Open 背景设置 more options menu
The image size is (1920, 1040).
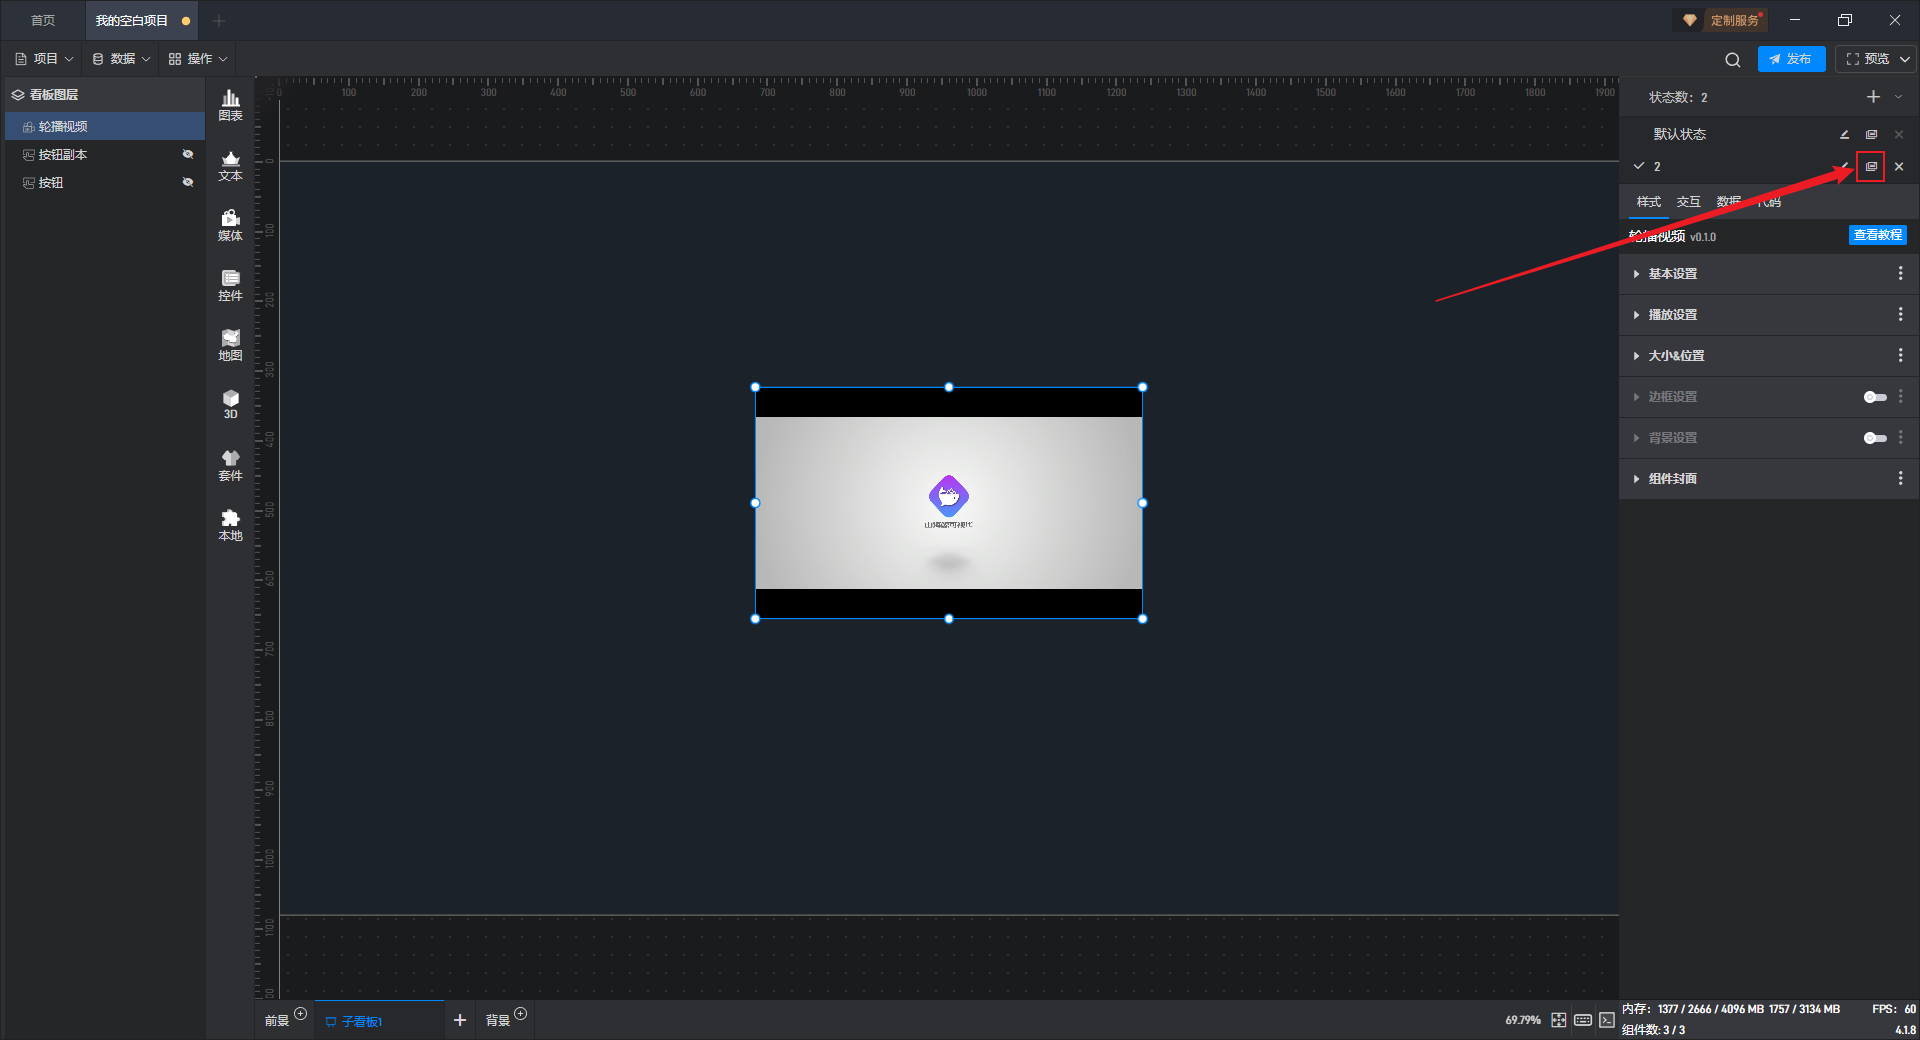pyautogui.click(x=1900, y=438)
